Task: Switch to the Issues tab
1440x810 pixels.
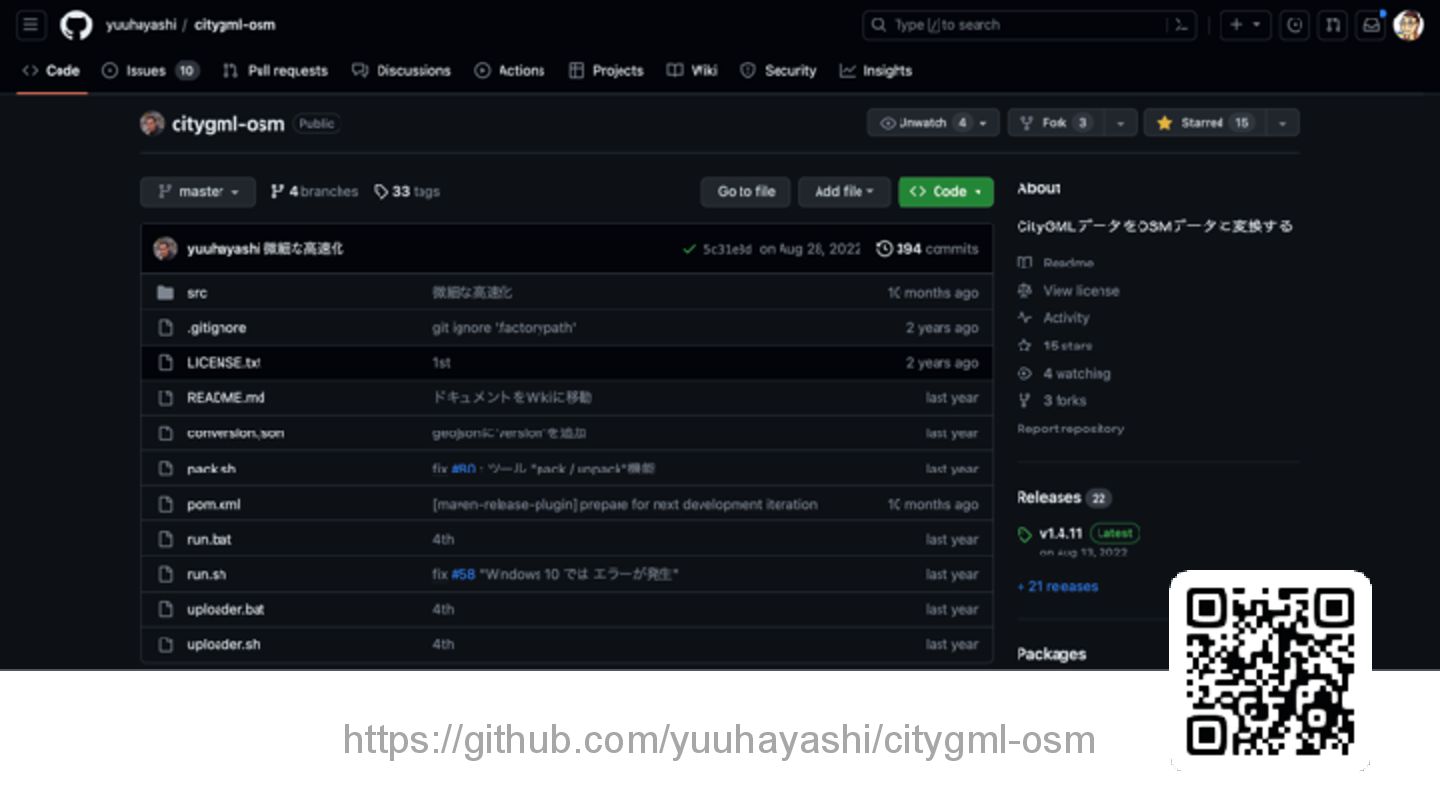Action: click(x=150, y=71)
